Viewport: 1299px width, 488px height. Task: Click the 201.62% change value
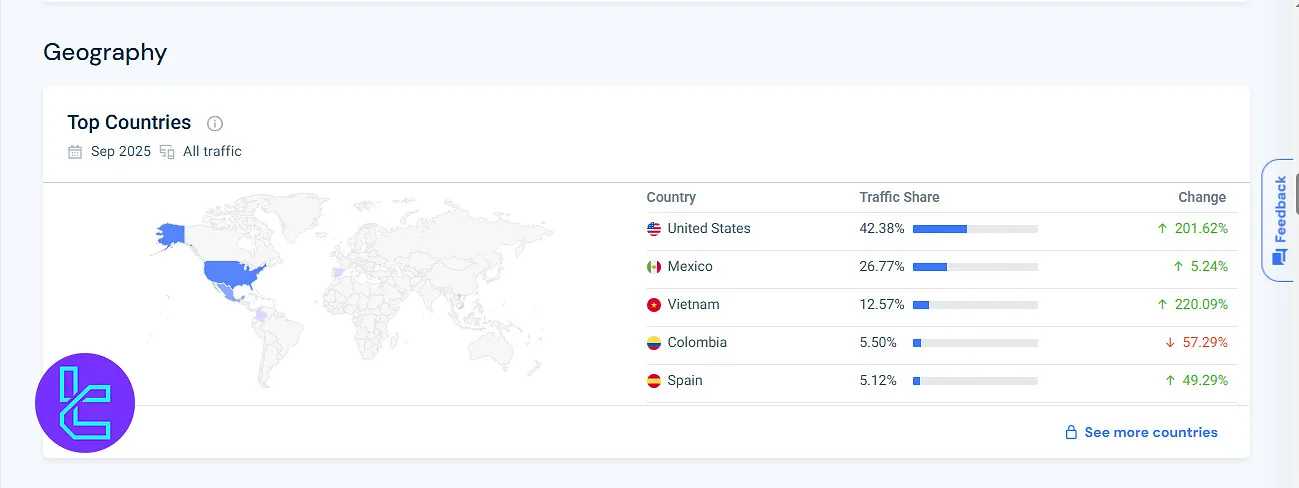tap(1201, 229)
